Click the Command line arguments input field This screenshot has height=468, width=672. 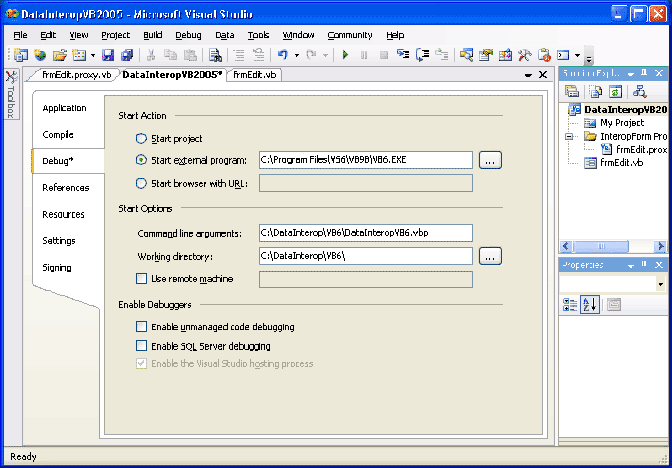pyautogui.click(x=366, y=233)
